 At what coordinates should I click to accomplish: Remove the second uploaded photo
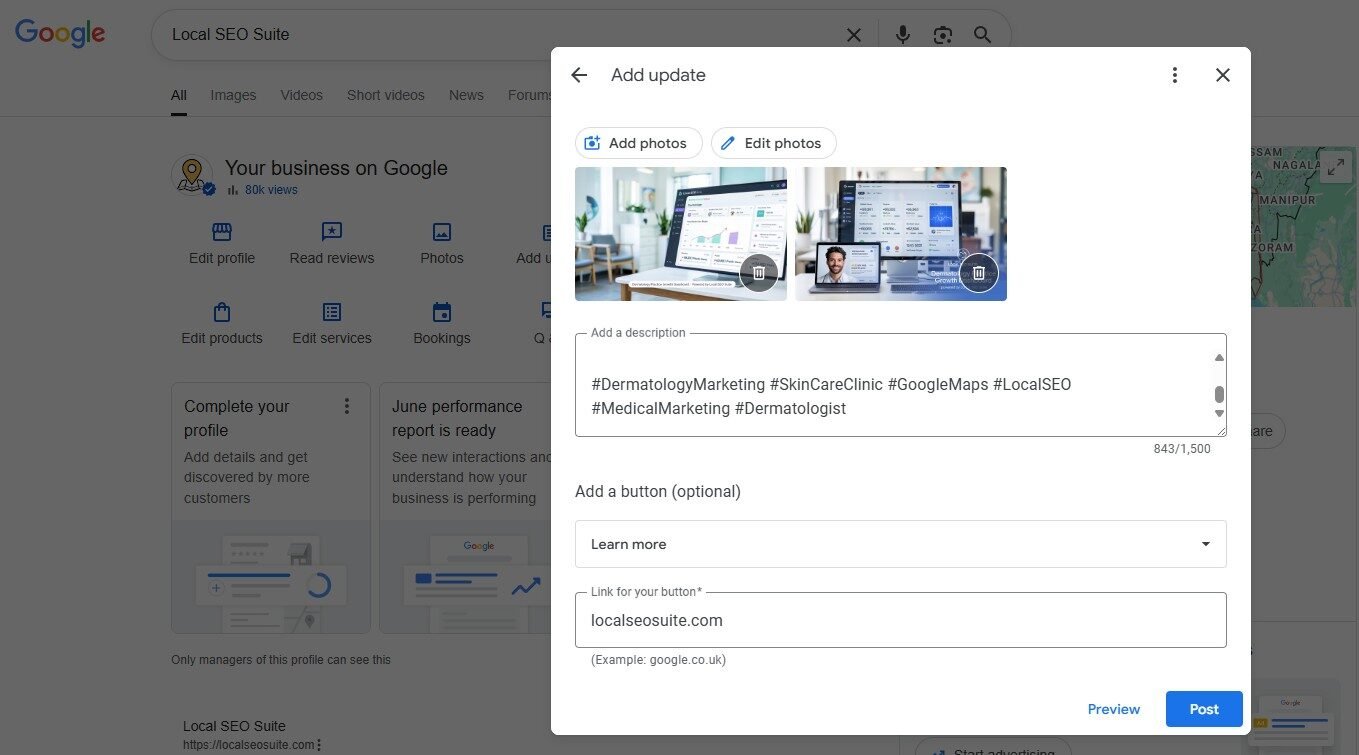pyautogui.click(x=979, y=272)
